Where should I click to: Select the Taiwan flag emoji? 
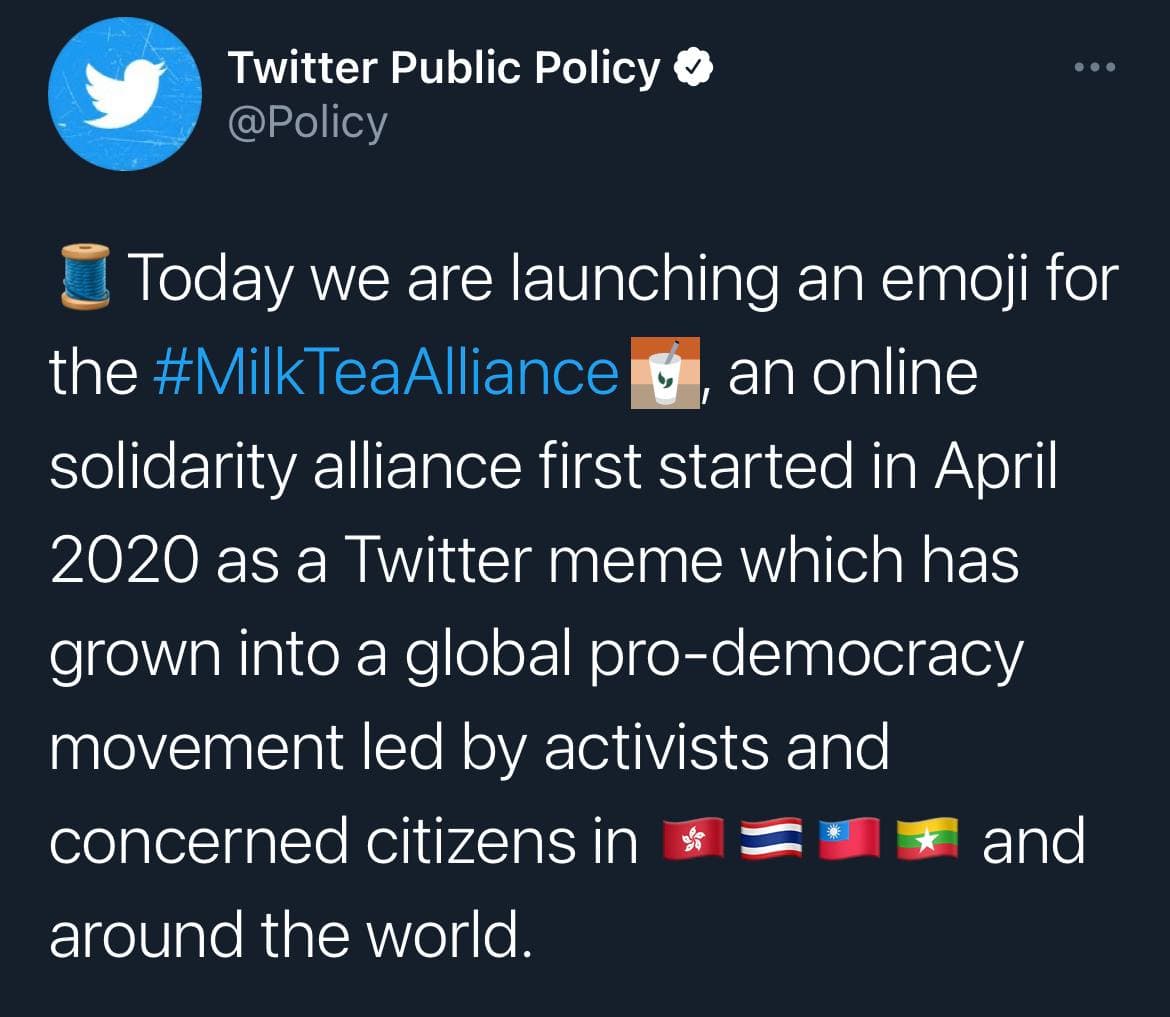click(848, 840)
